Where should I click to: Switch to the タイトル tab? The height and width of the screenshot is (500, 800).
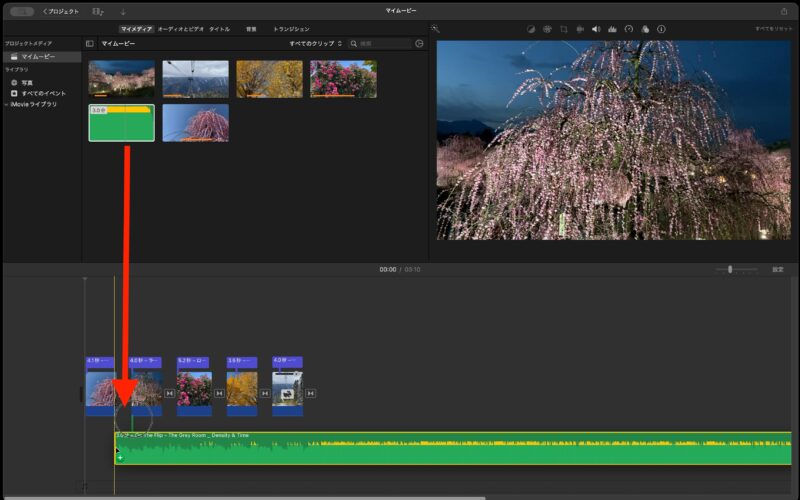click(x=219, y=29)
